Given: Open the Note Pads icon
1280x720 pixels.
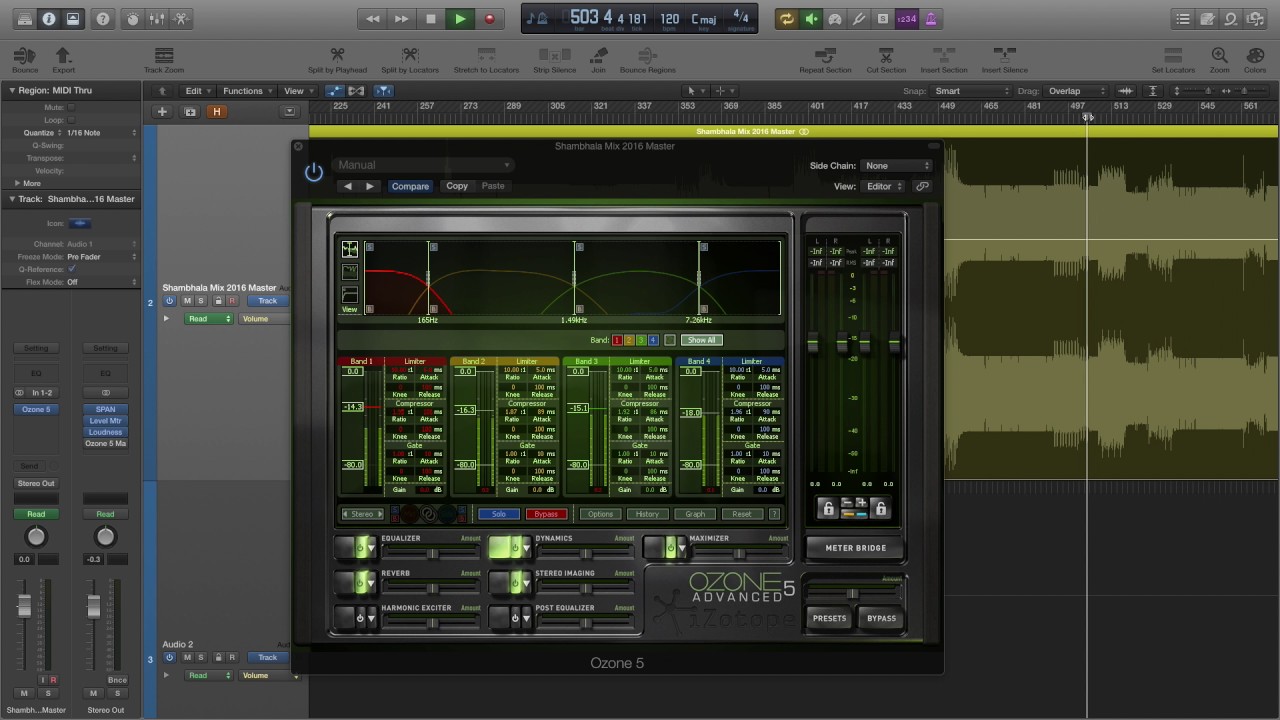Looking at the screenshot, I should [x=1207, y=19].
